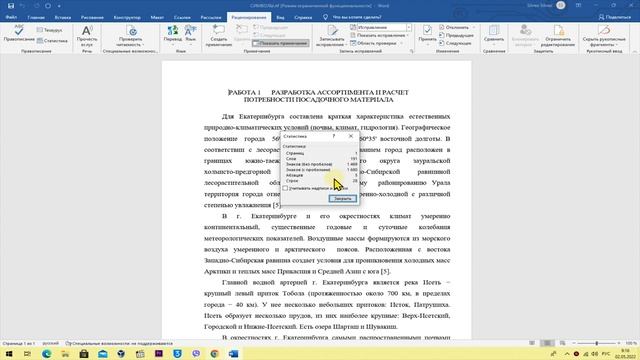640x360 pixels.
Task: Start tracking with Записывать исправления
Action: [332, 36]
